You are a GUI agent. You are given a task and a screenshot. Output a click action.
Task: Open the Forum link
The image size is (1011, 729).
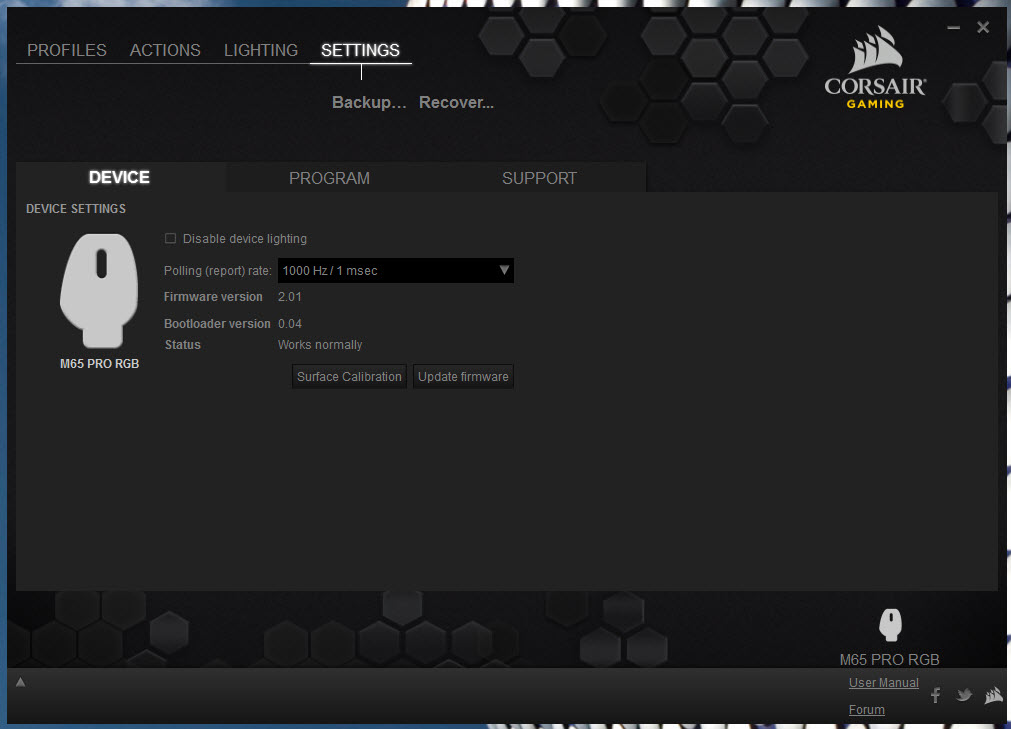point(867,710)
